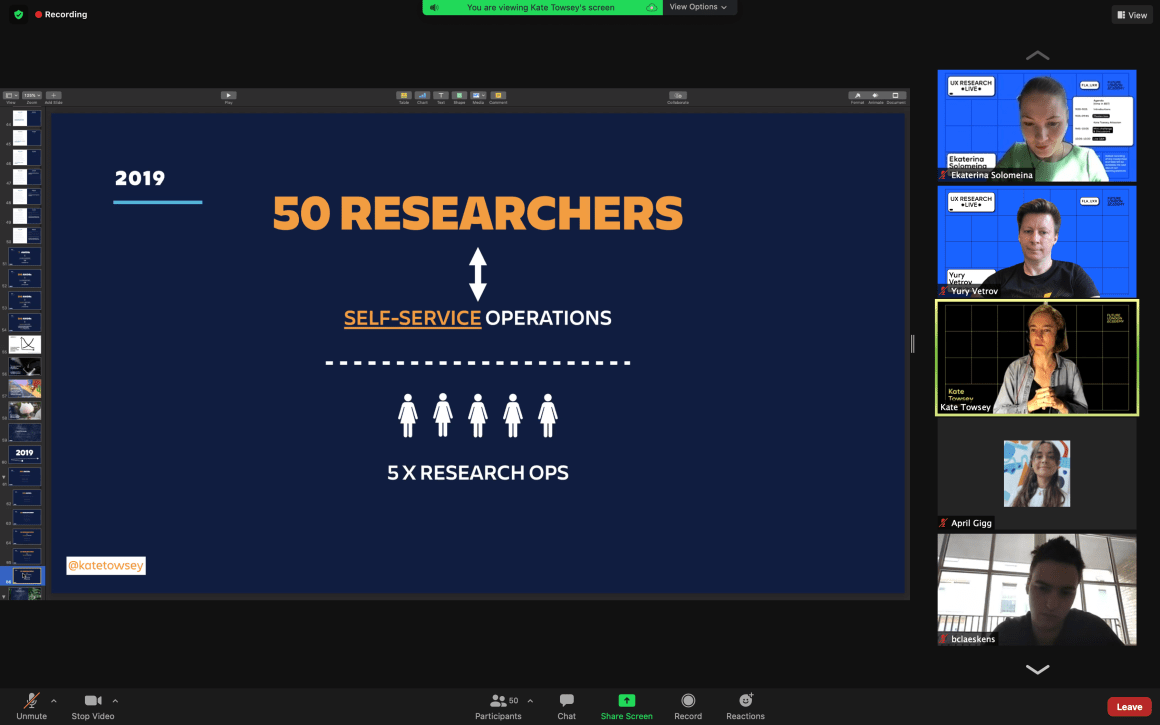Open the Animate inspector in Keynote
This screenshot has width=1160, height=725.
(x=876, y=95)
